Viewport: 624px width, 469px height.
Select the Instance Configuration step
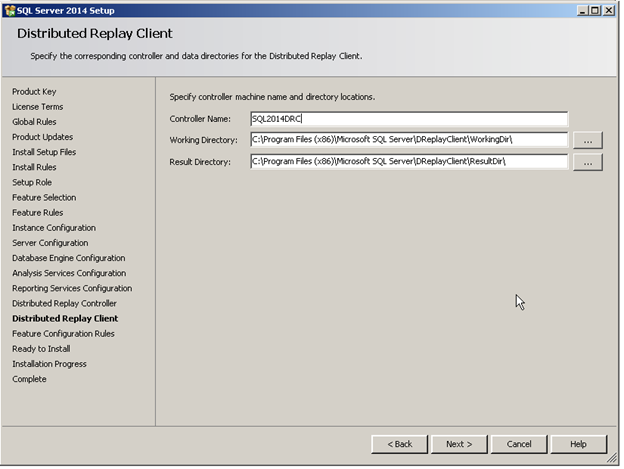[x=54, y=228]
